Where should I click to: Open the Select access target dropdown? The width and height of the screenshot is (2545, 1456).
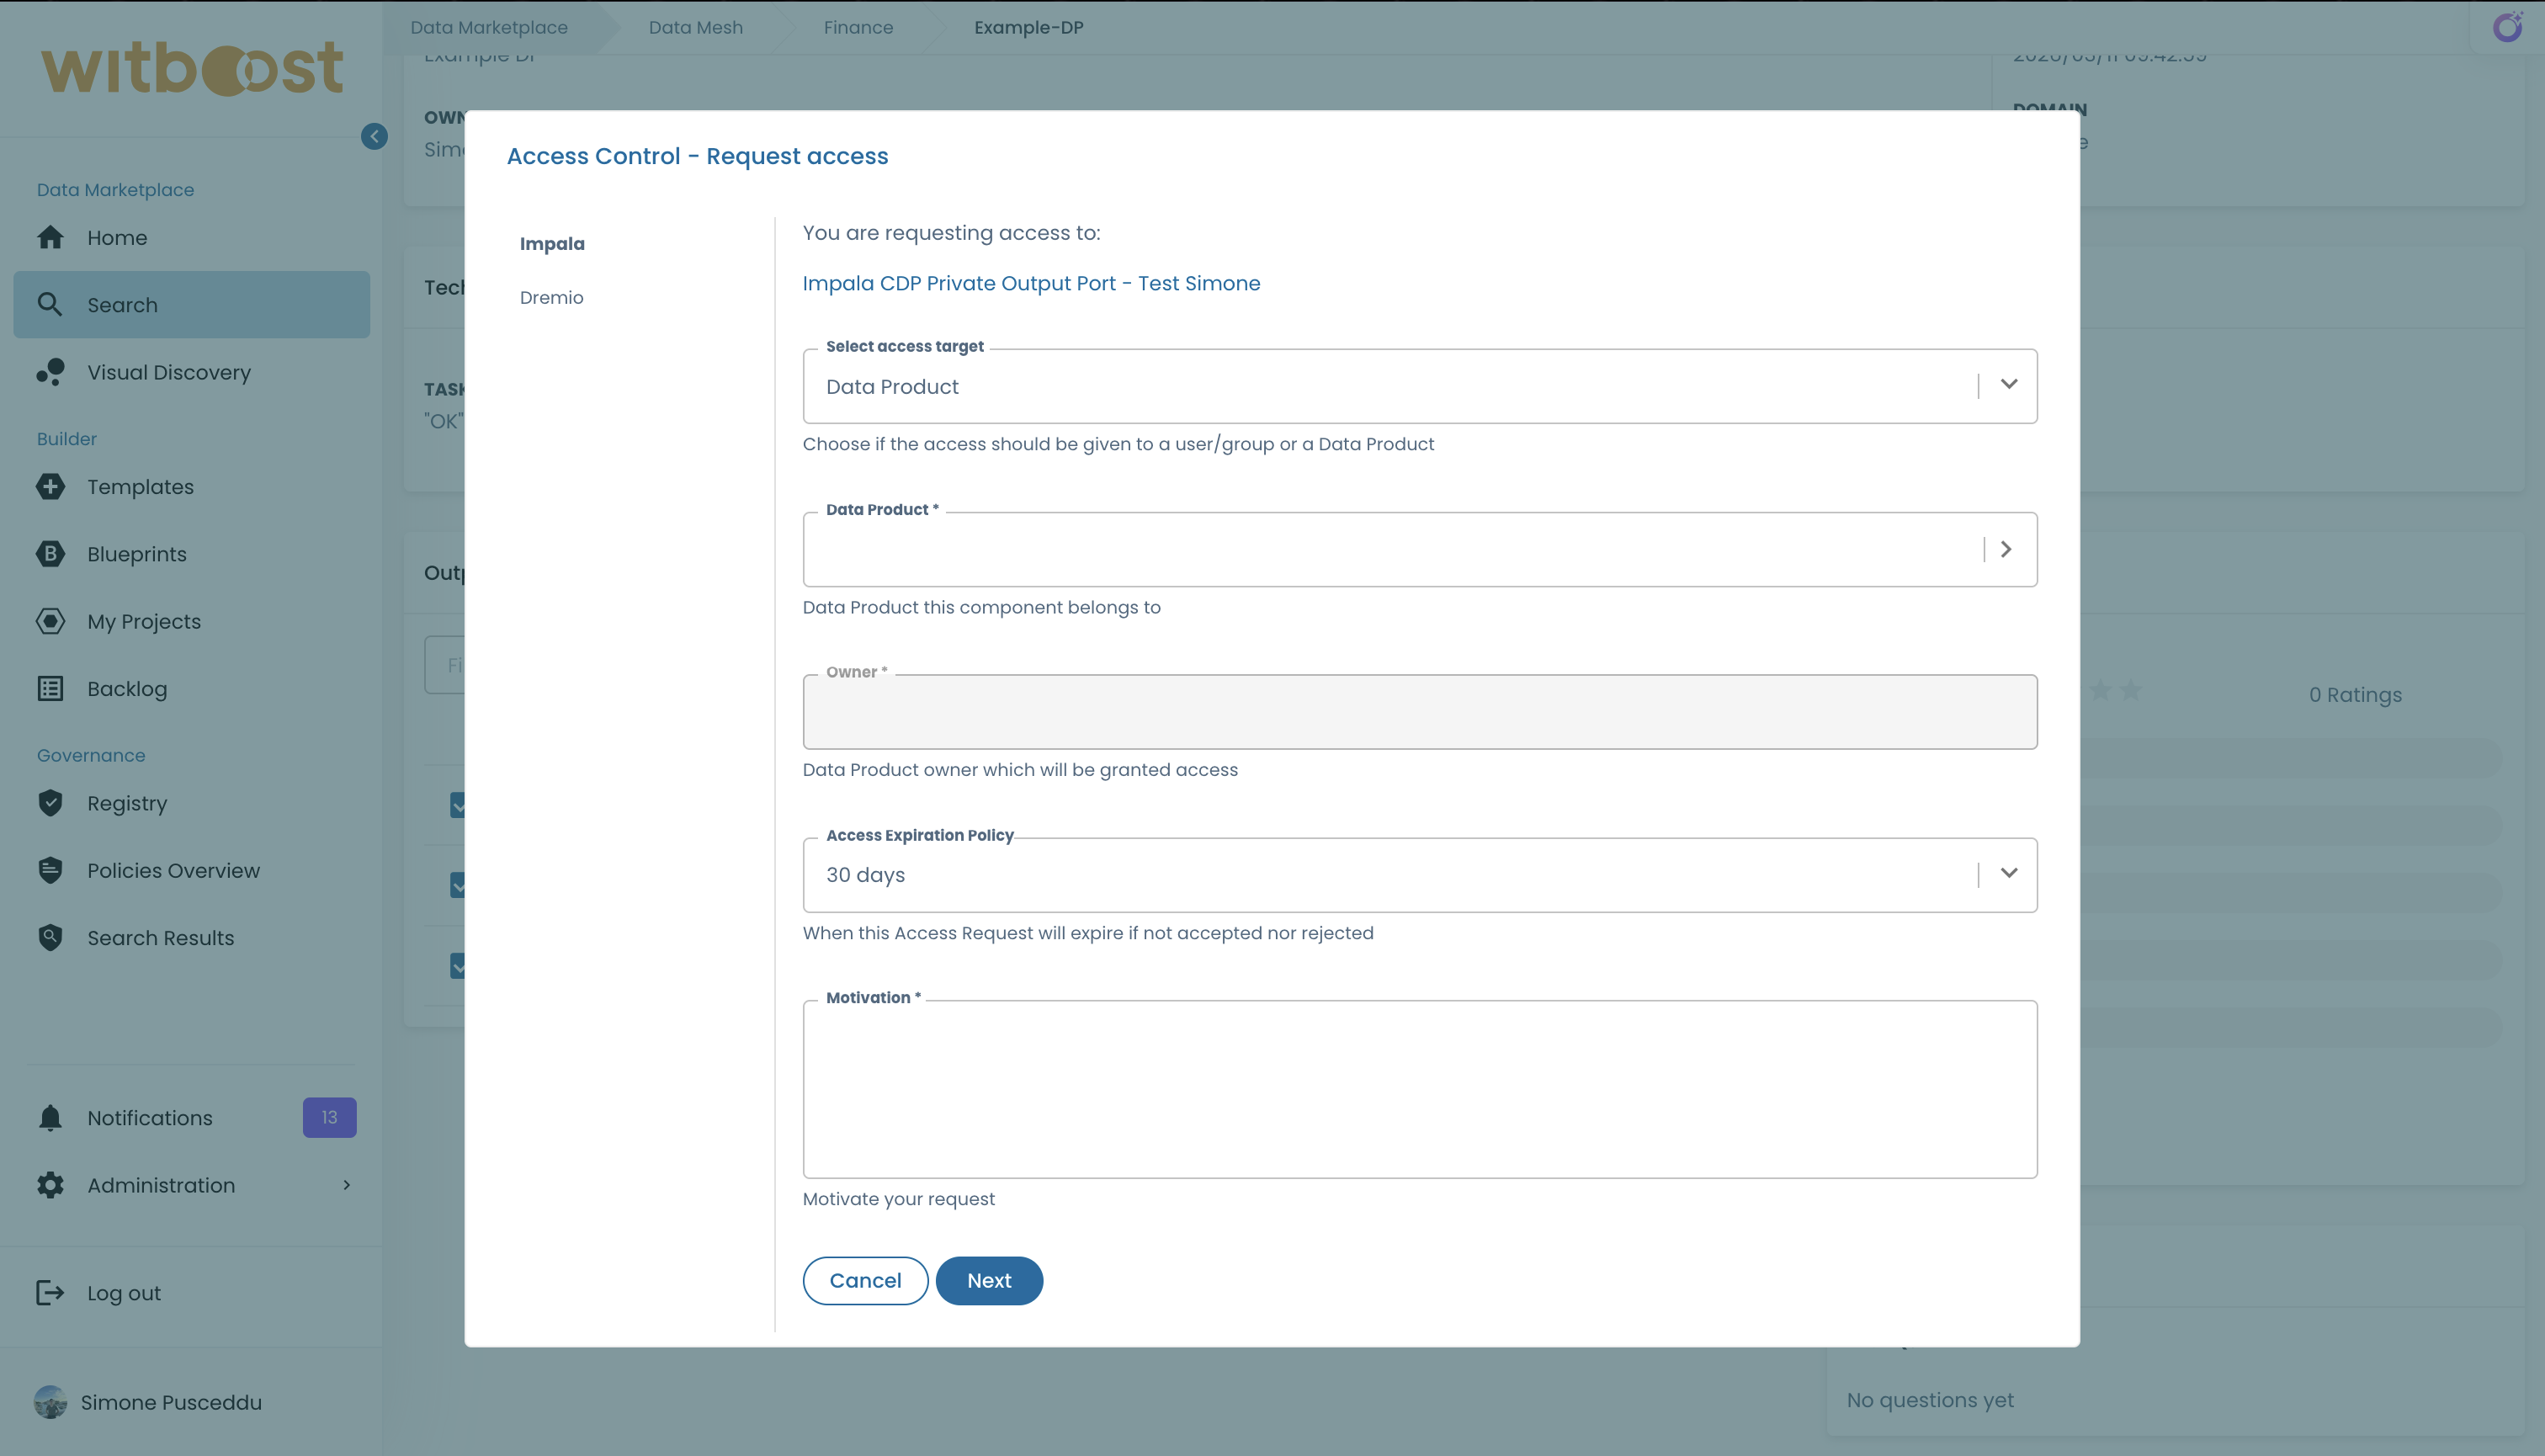1419,386
